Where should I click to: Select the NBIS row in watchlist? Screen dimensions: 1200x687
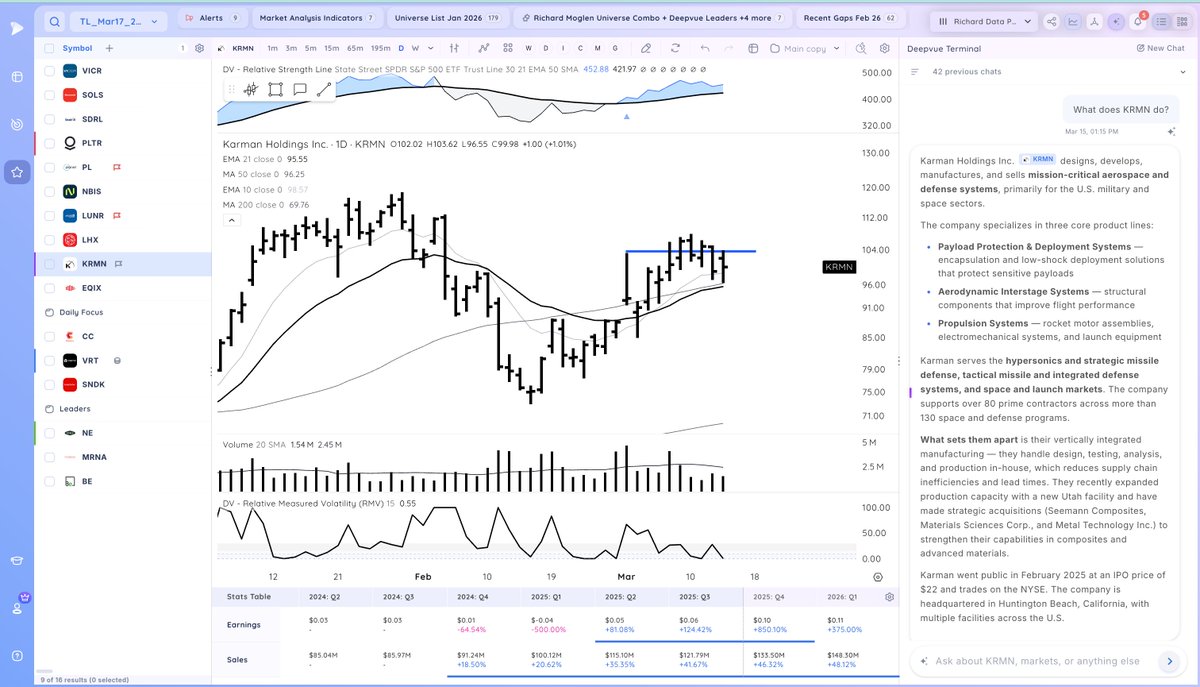pyautogui.click(x=122, y=191)
